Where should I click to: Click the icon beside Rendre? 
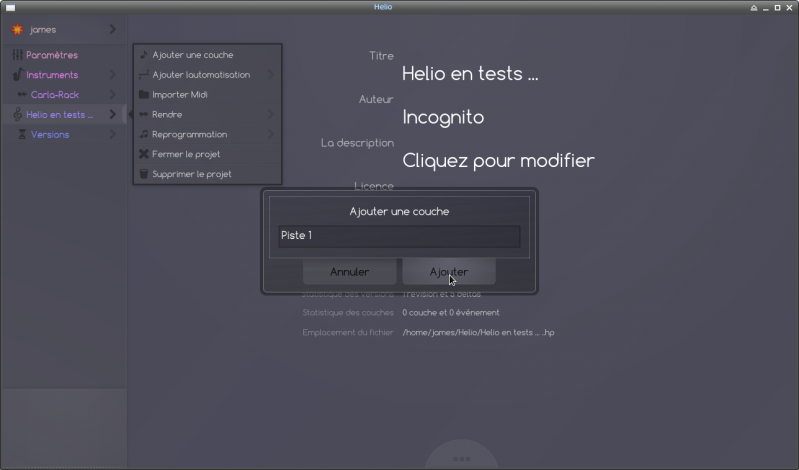point(144,114)
